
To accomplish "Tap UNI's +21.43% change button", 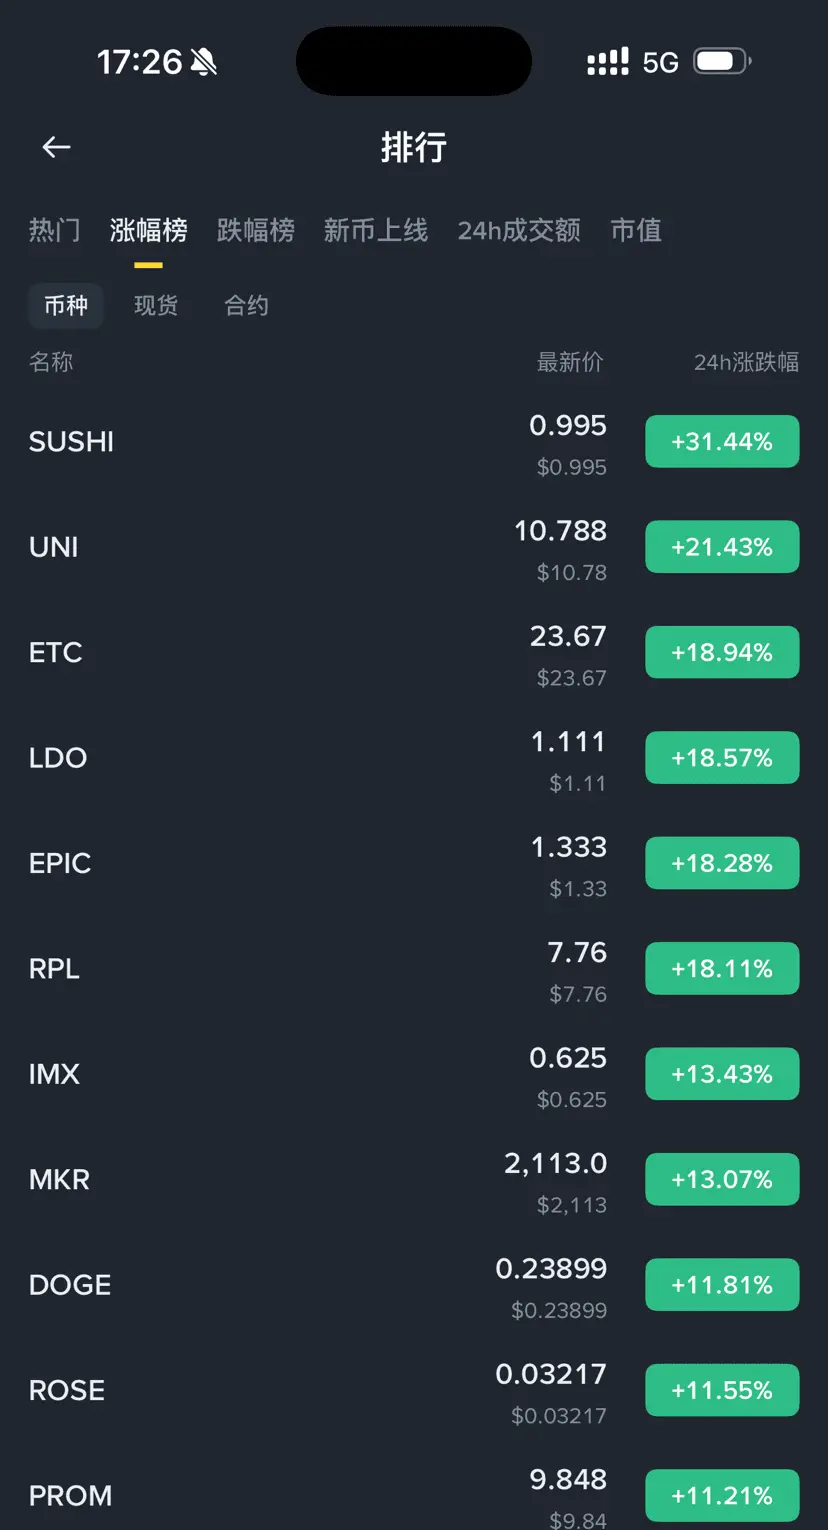I will coord(722,547).
